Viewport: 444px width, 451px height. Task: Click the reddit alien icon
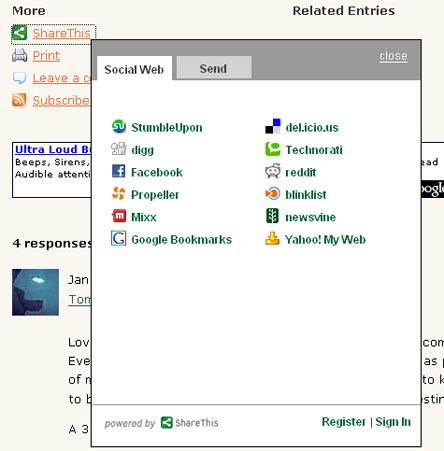pyautogui.click(x=273, y=171)
